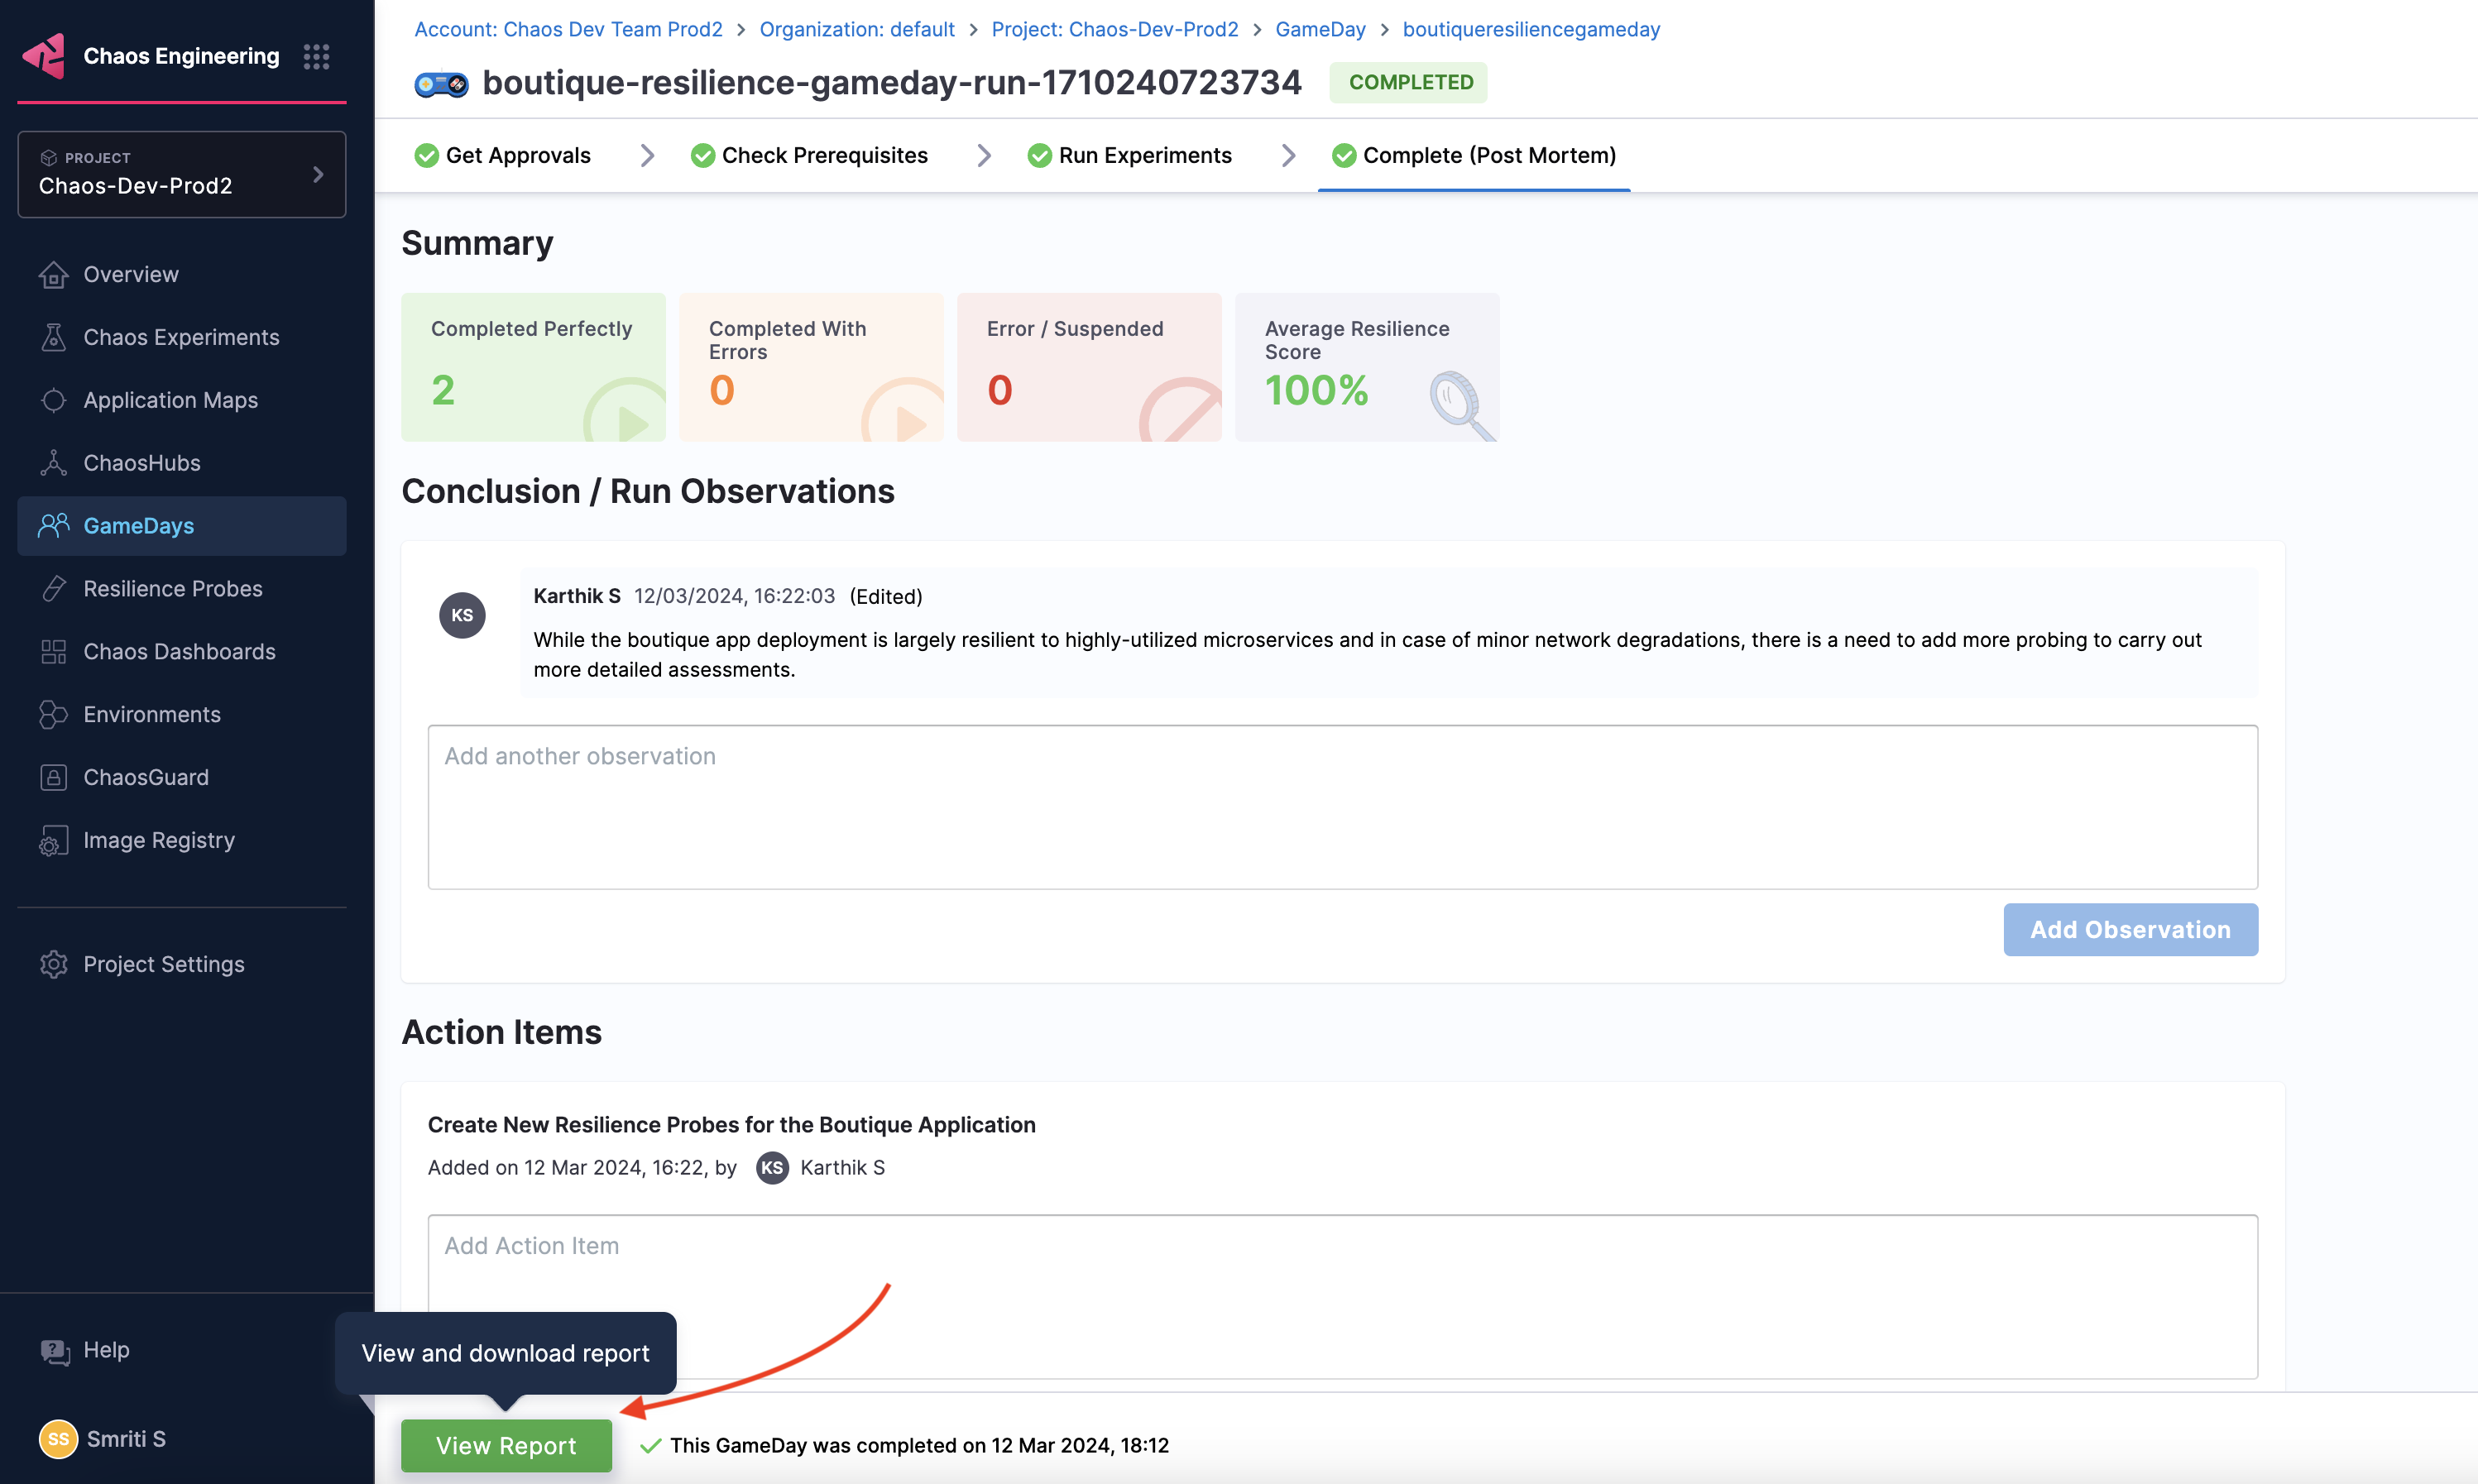Click the Chaos Dashboards grid icon

pyautogui.click(x=53, y=652)
